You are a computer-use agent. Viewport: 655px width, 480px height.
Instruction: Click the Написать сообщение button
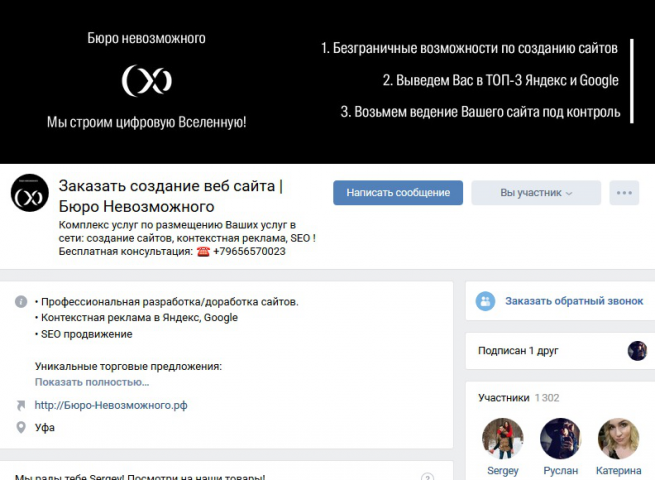(x=398, y=193)
